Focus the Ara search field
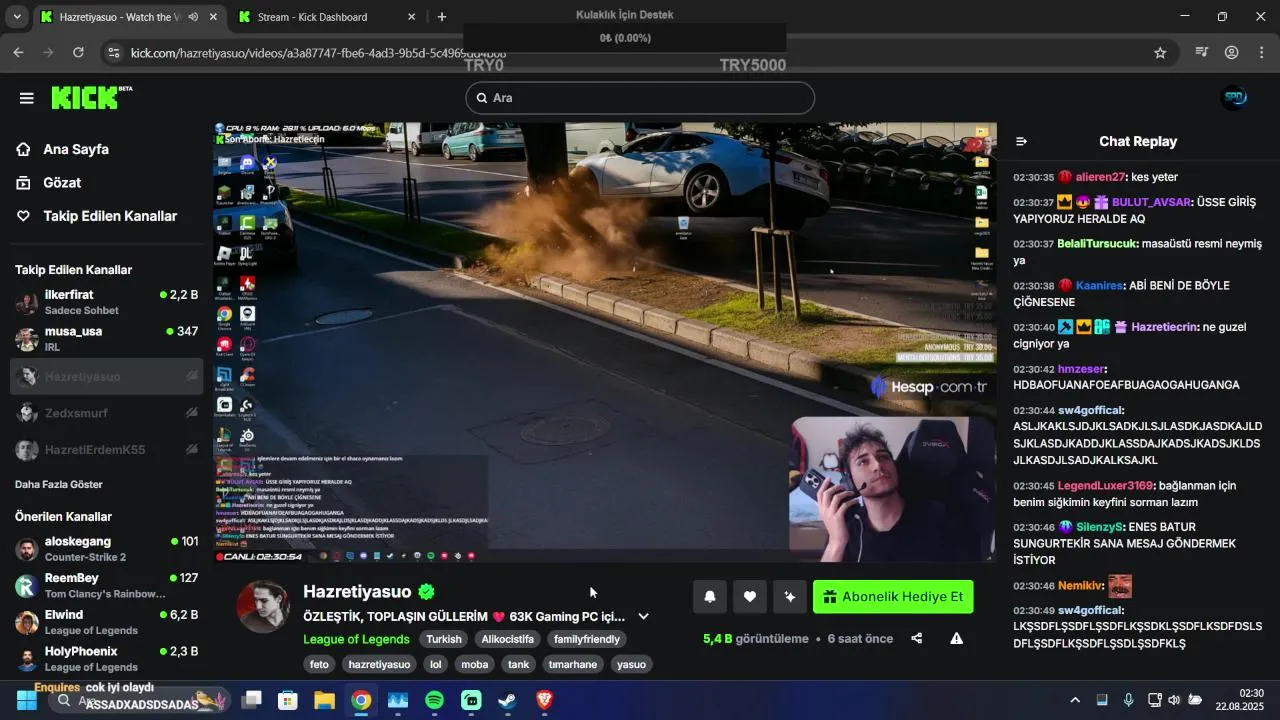This screenshot has width=1280, height=720. 640,98
